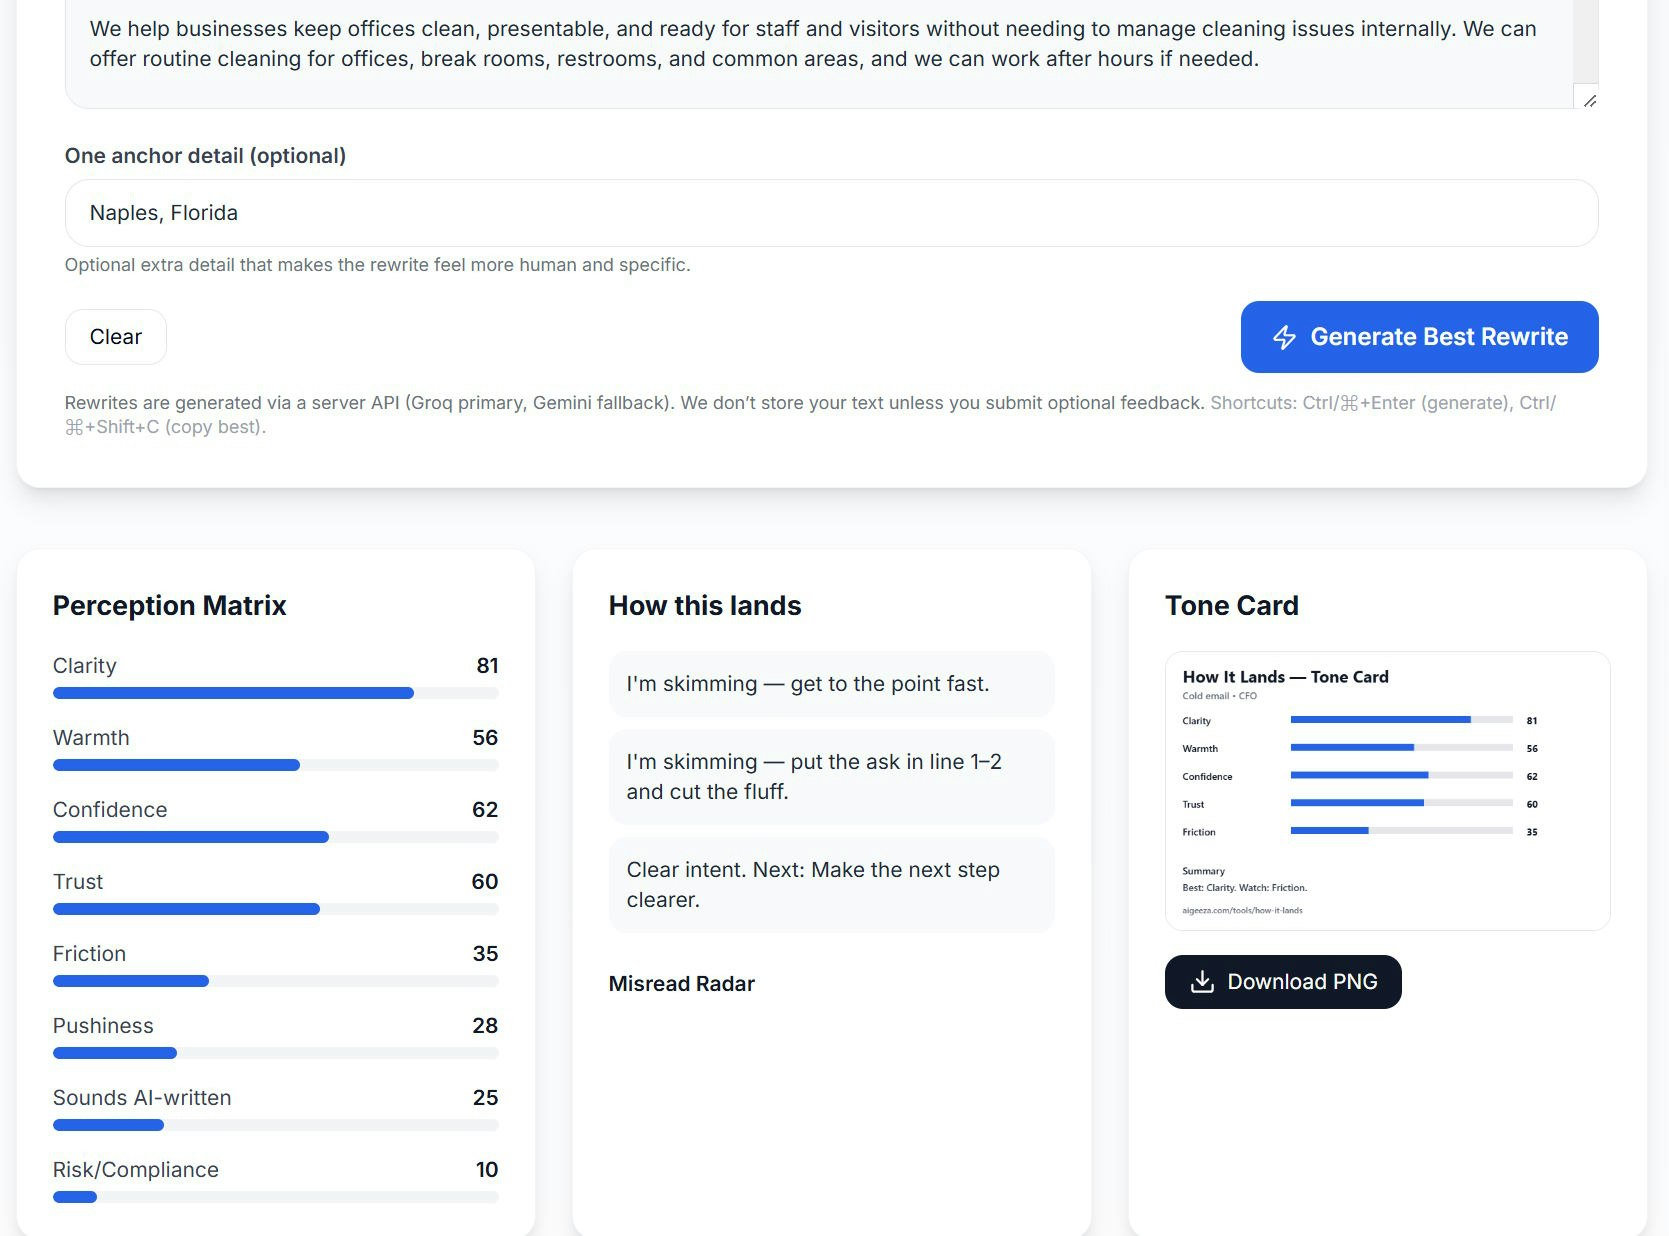Image resolution: width=1669 pixels, height=1236 pixels.
Task: Click the Perception Matrix panel heading
Action: click(169, 605)
